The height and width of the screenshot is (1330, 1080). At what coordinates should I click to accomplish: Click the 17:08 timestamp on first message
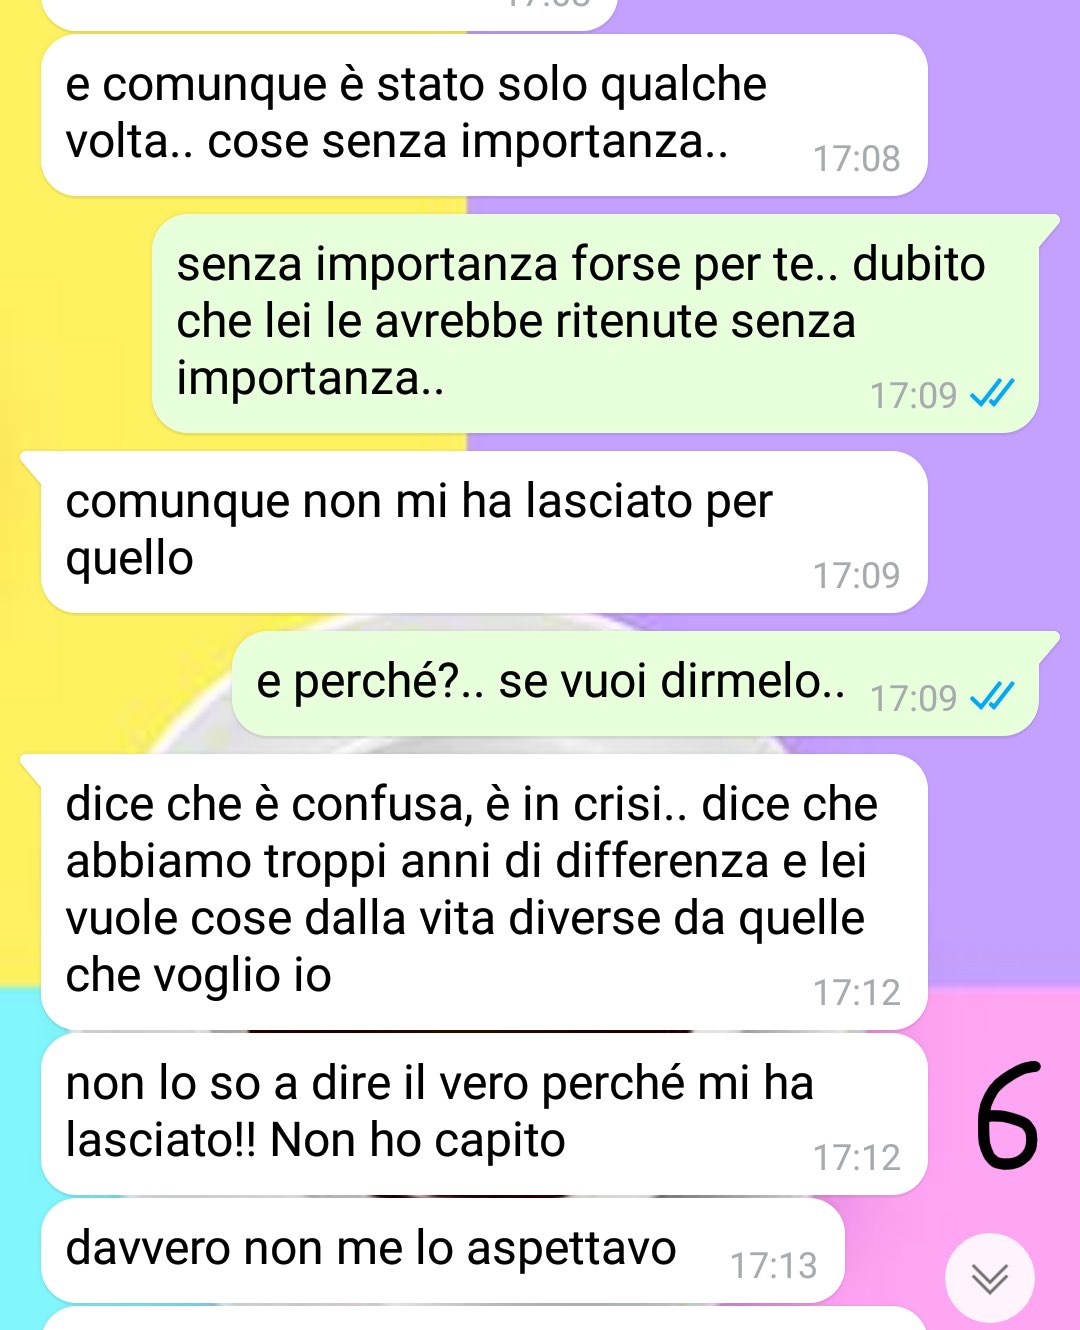coord(856,158)
